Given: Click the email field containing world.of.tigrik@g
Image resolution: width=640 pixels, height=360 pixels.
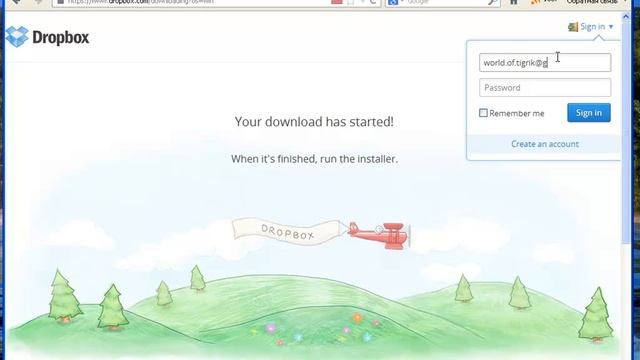Looking at the screenshot, I should (x=545, y=62).
